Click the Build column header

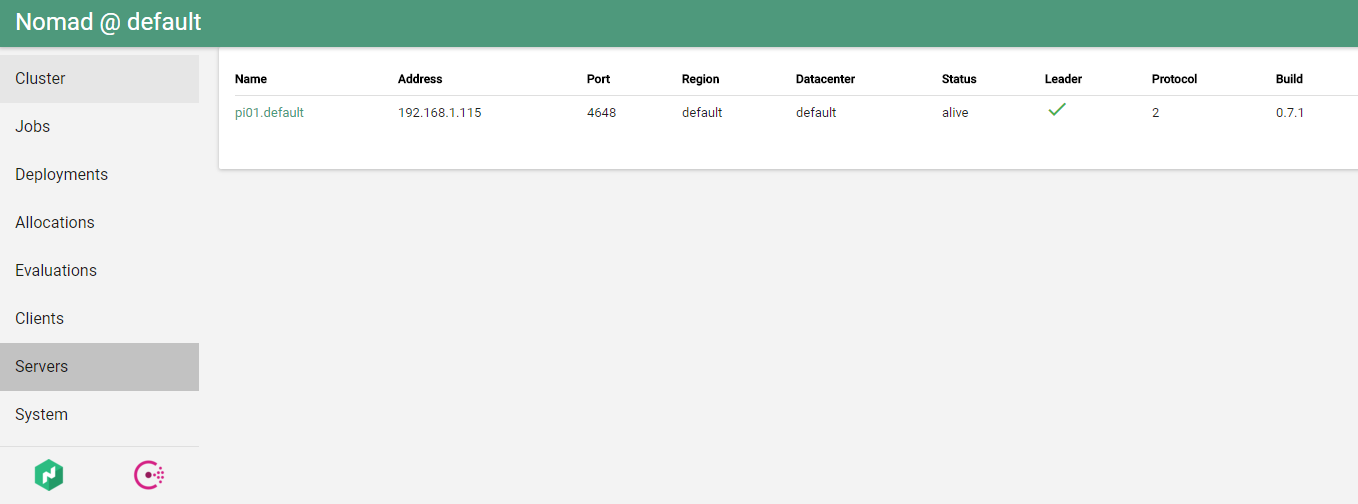[1289, 79]
